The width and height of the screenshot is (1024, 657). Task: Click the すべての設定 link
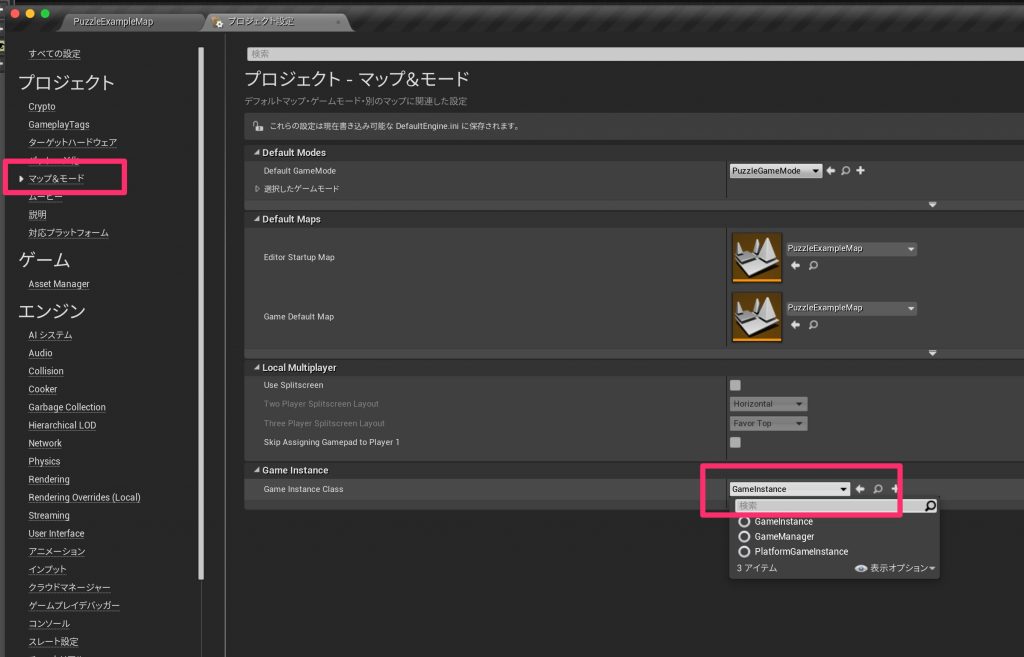coord(55,53)
